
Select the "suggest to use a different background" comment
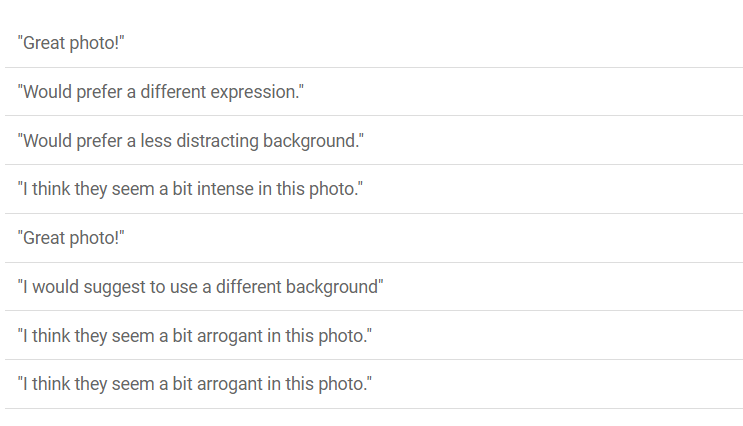click(201, 287)
